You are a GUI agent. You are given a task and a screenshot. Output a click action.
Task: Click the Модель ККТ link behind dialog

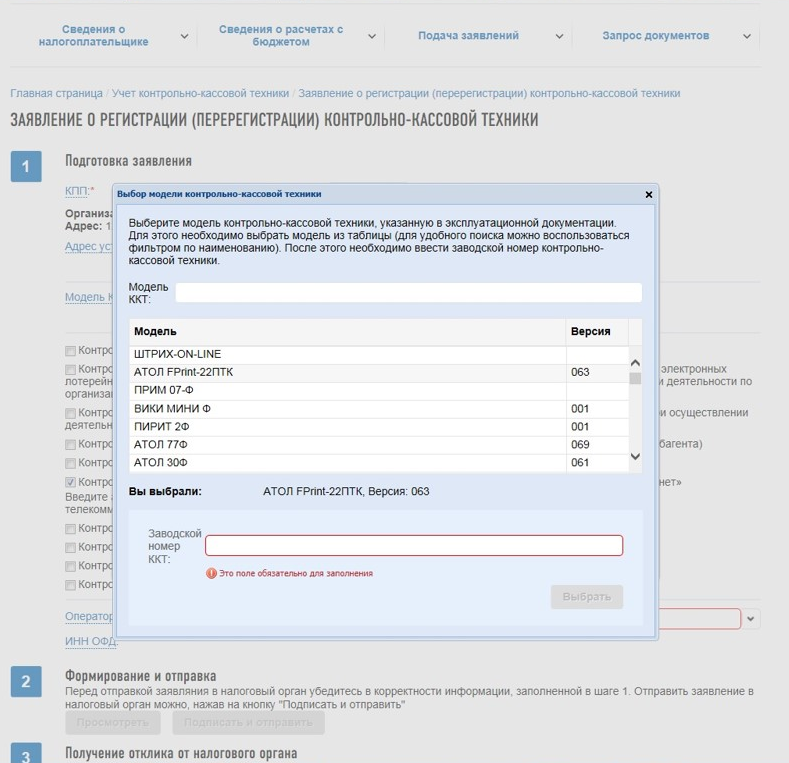point(89,297)
